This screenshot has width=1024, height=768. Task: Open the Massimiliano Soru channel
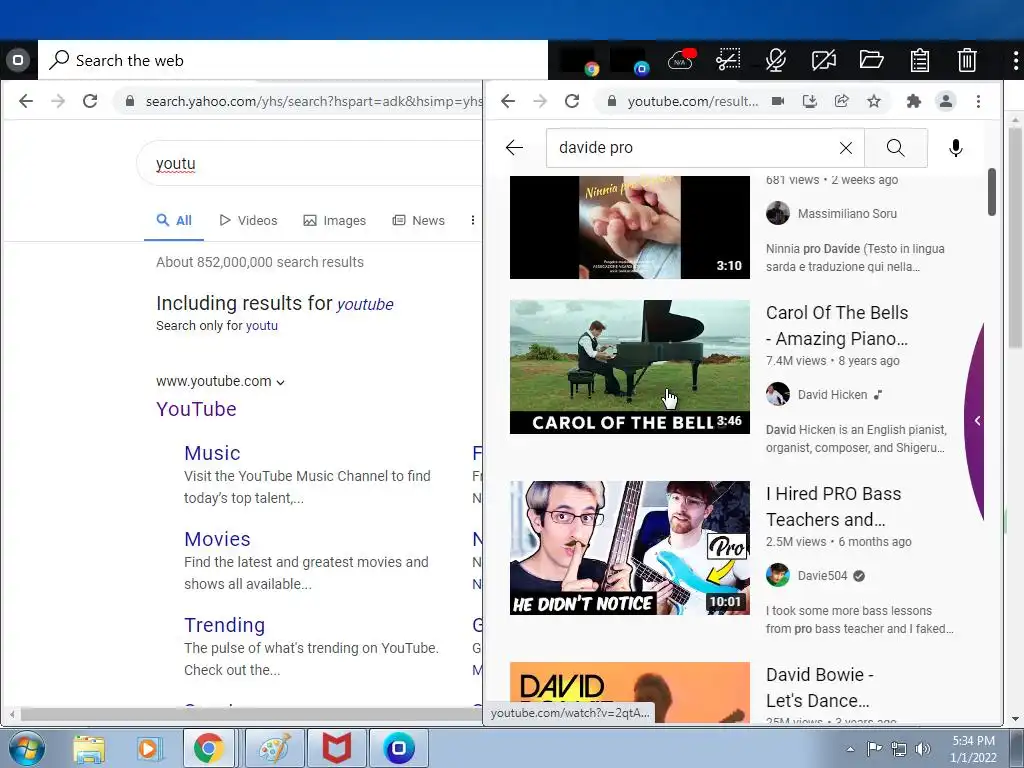click(x=847, y=214)
